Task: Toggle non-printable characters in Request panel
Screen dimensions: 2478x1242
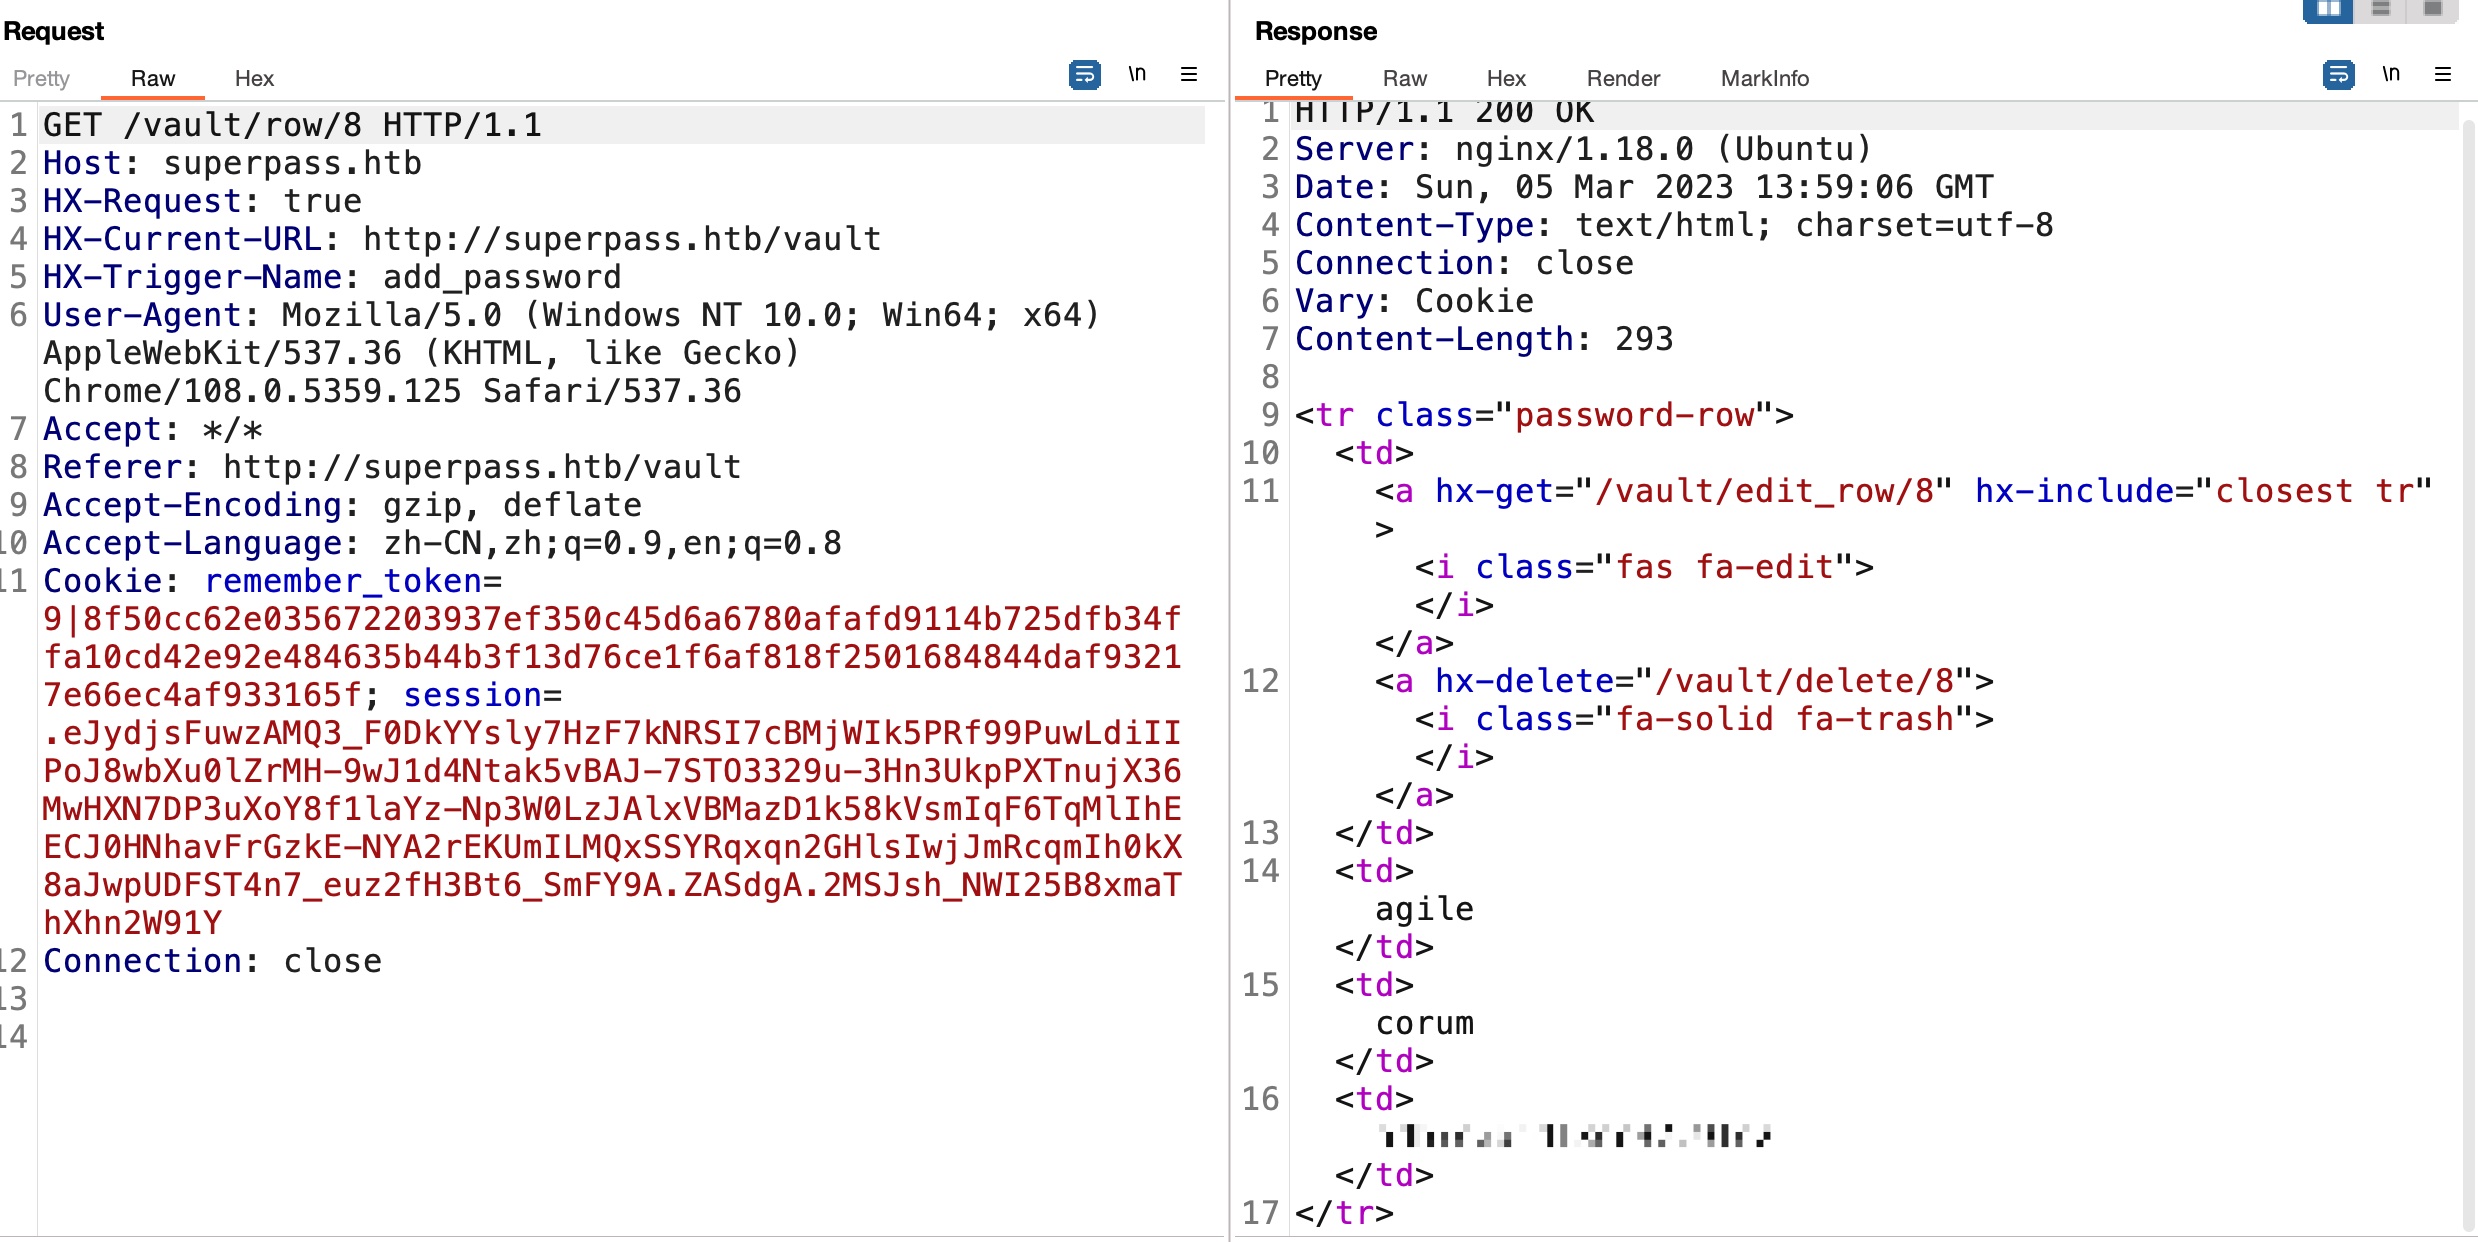Action: [1137, 75]
